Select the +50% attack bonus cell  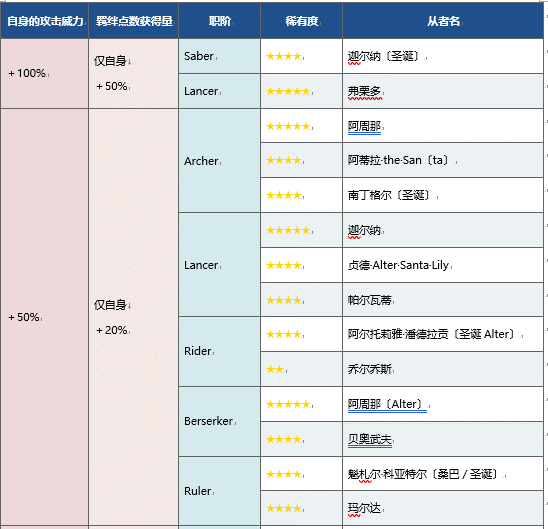pyautogui.click(x=44, y=317)
